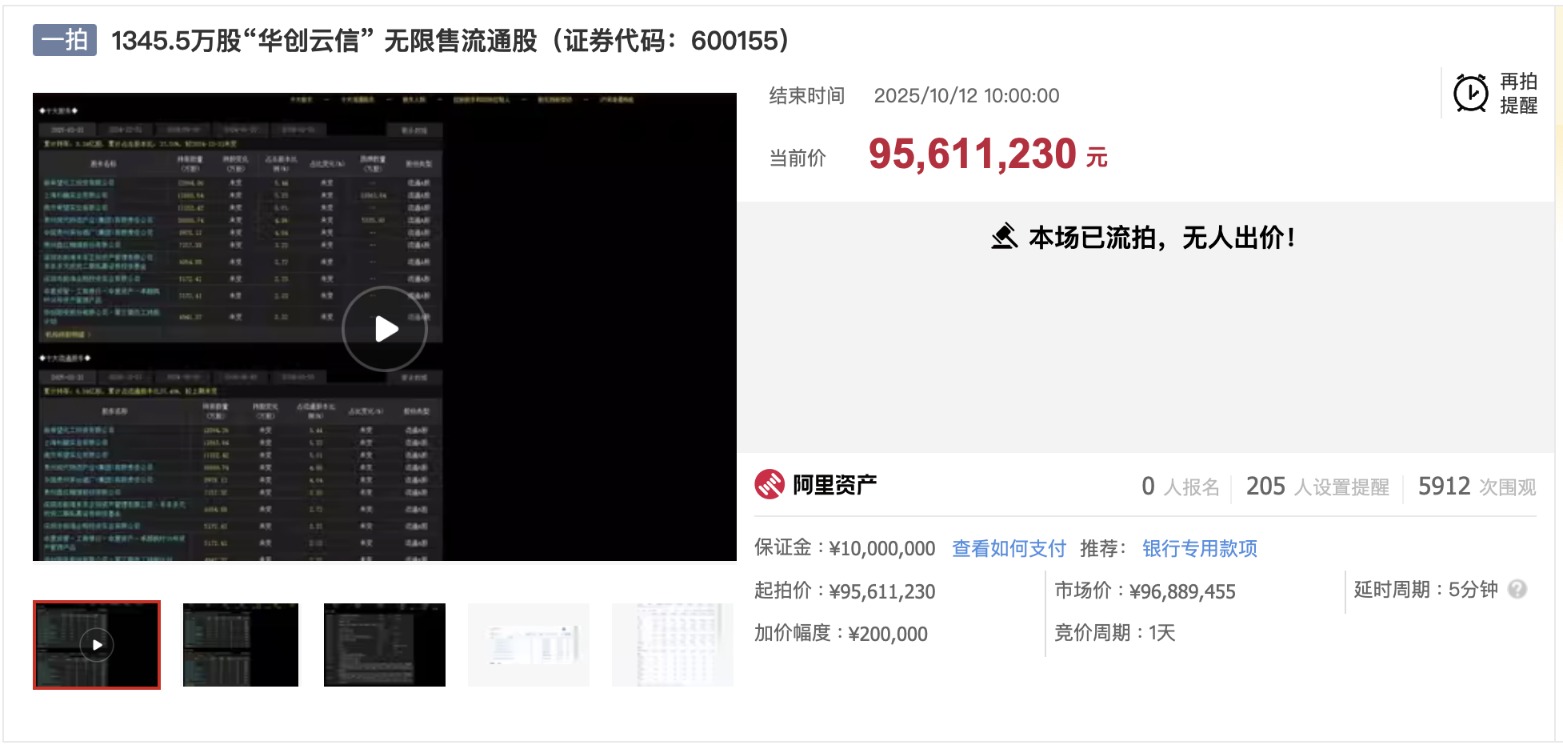Select the second dark table thumbnail
Screen dimensions: 1563x749
pyautogui.click(x=240, y=645)
